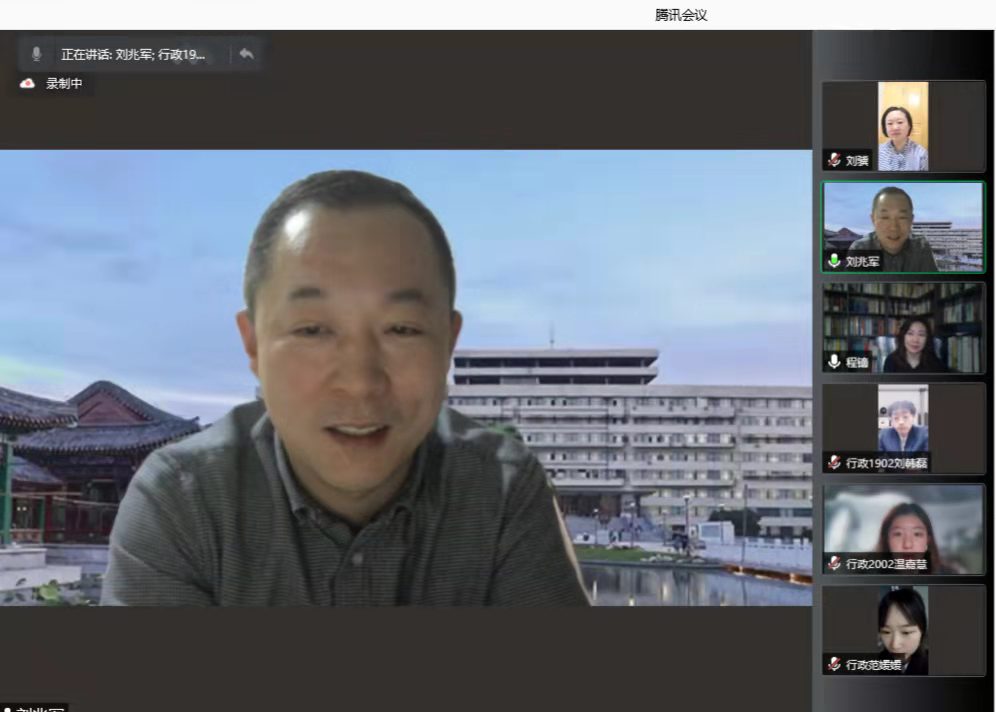Select the 行政范媛媛 video thumbnail

[x=903, y=629]
